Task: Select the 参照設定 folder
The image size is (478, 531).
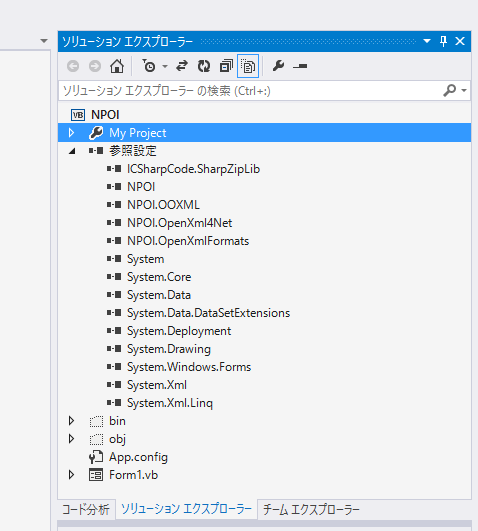Action: coord(132,151)
